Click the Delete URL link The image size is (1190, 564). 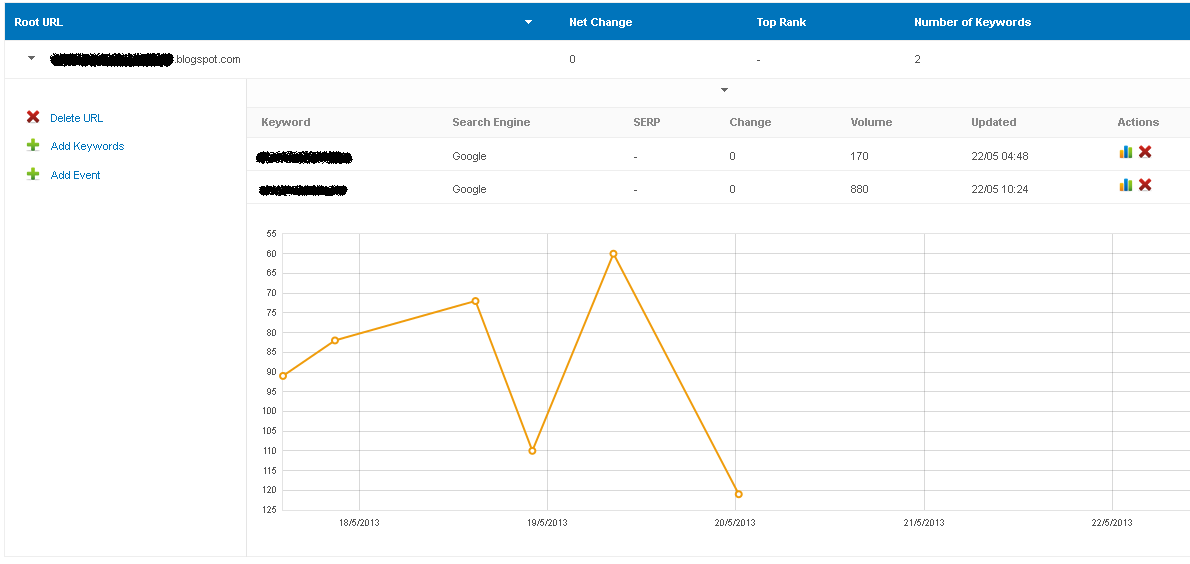(77, 118)
